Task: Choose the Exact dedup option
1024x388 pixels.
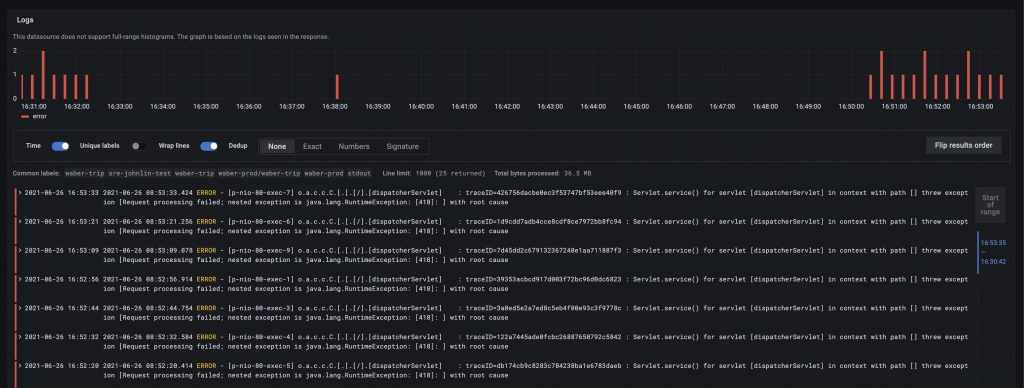Action: pyautogui.click(x=312, y=146)
